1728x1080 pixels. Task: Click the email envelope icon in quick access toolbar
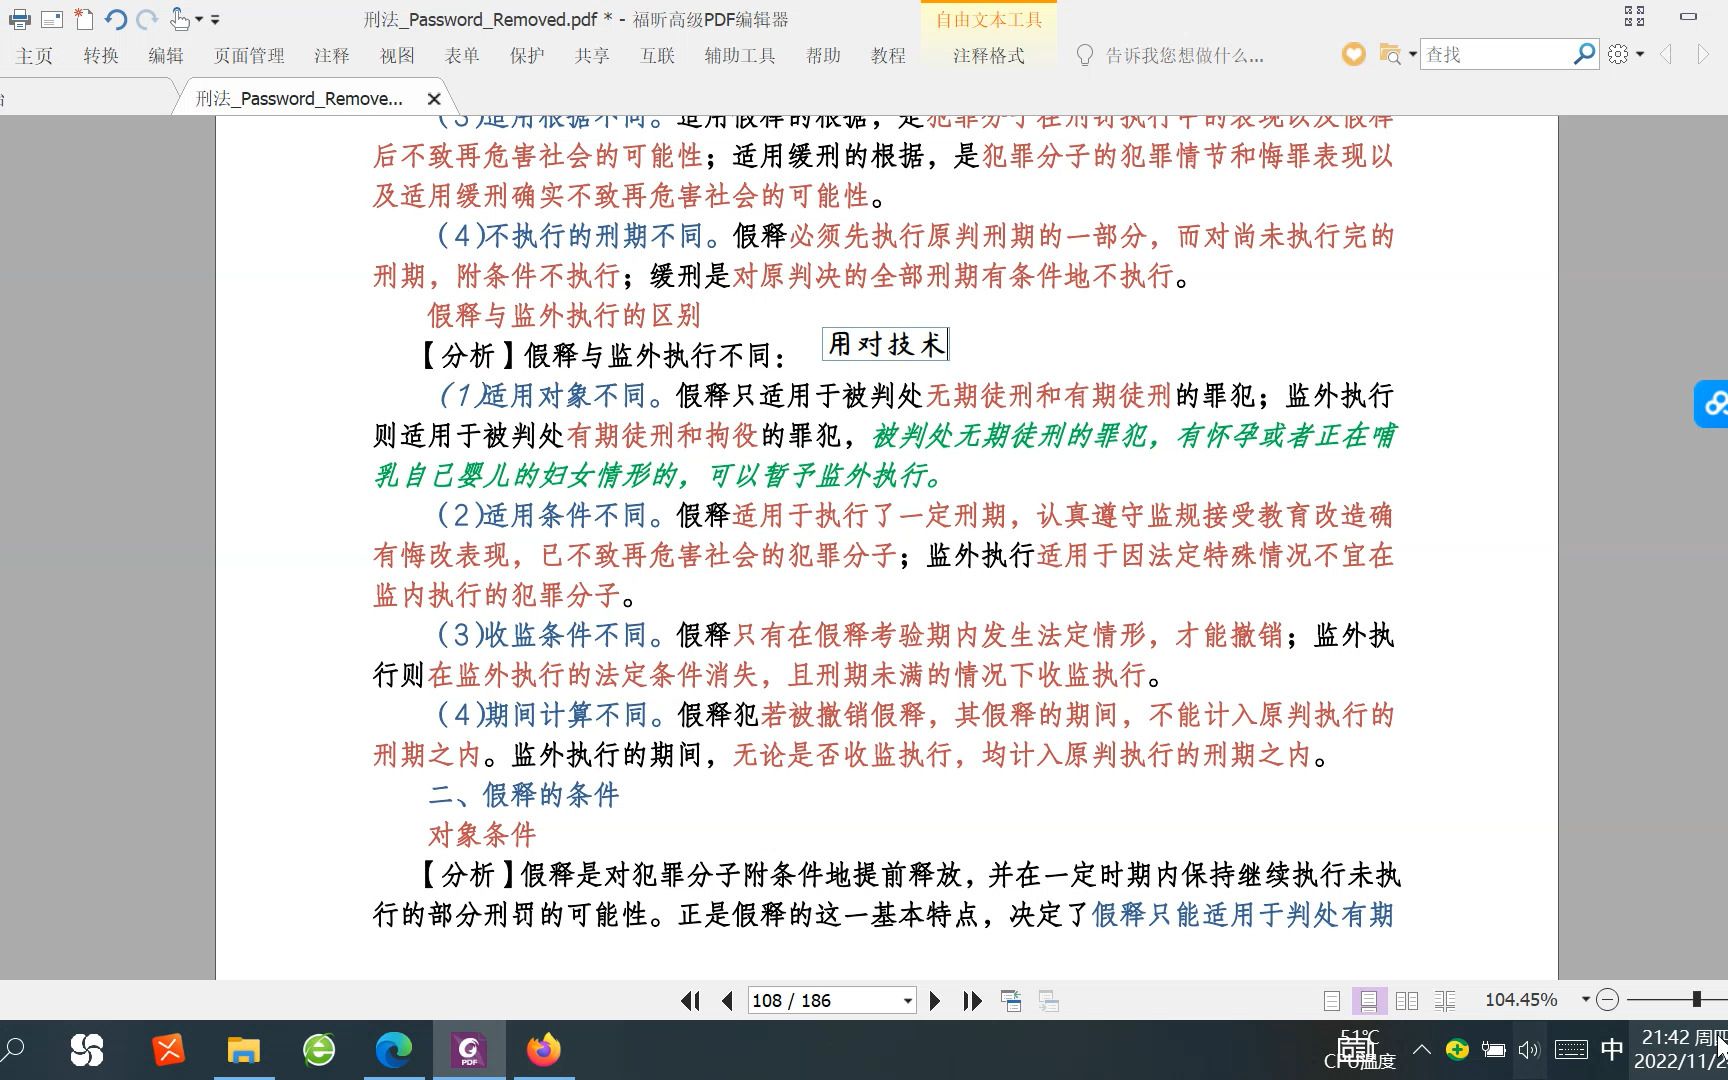point(52,19)
